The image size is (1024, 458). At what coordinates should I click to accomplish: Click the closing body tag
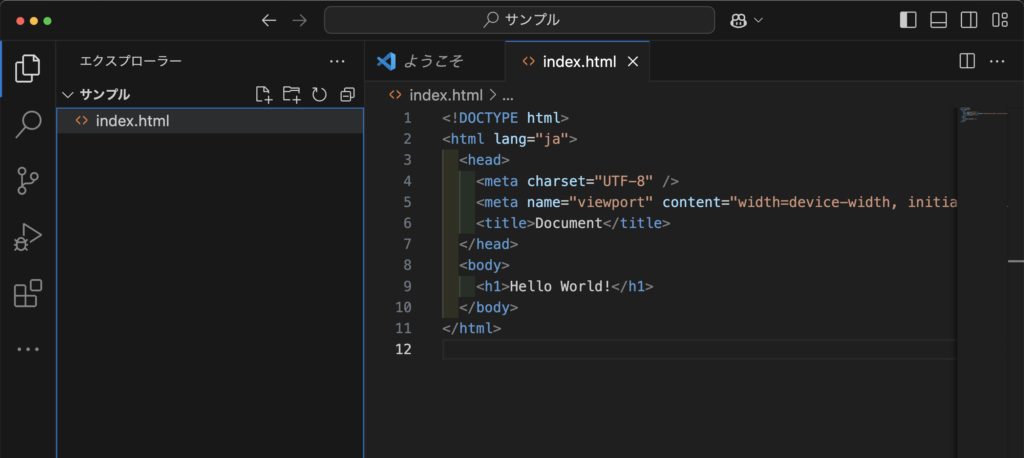[488, 307]
